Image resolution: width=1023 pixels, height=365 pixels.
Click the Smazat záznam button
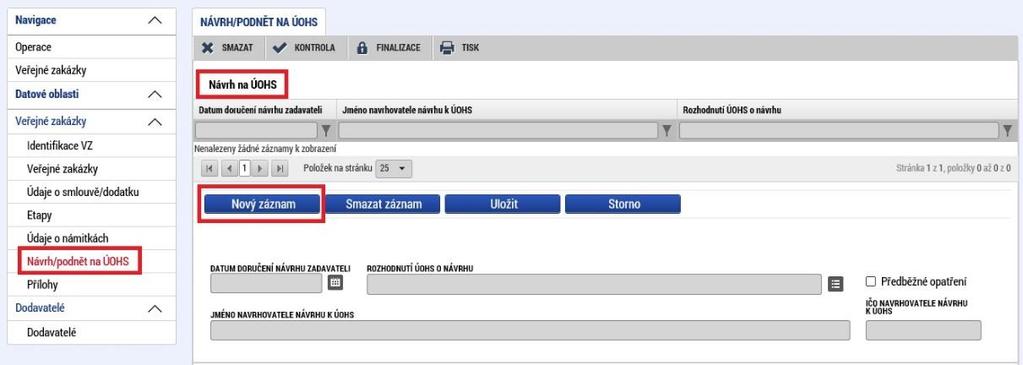click(x=383, y=204)
